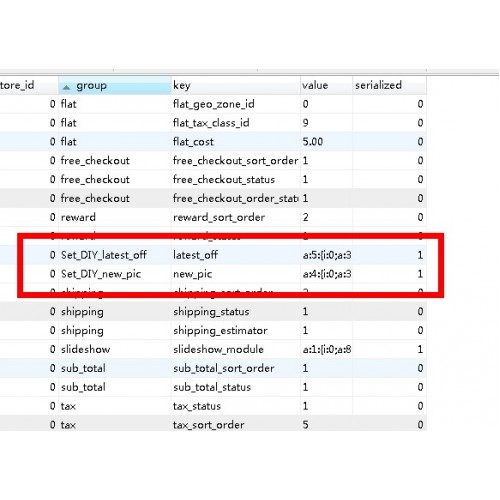The height and width of the screenshot is (500, 500).
Task: Select the latest_off serialized value cell
Action: click(x=389, y=255)
